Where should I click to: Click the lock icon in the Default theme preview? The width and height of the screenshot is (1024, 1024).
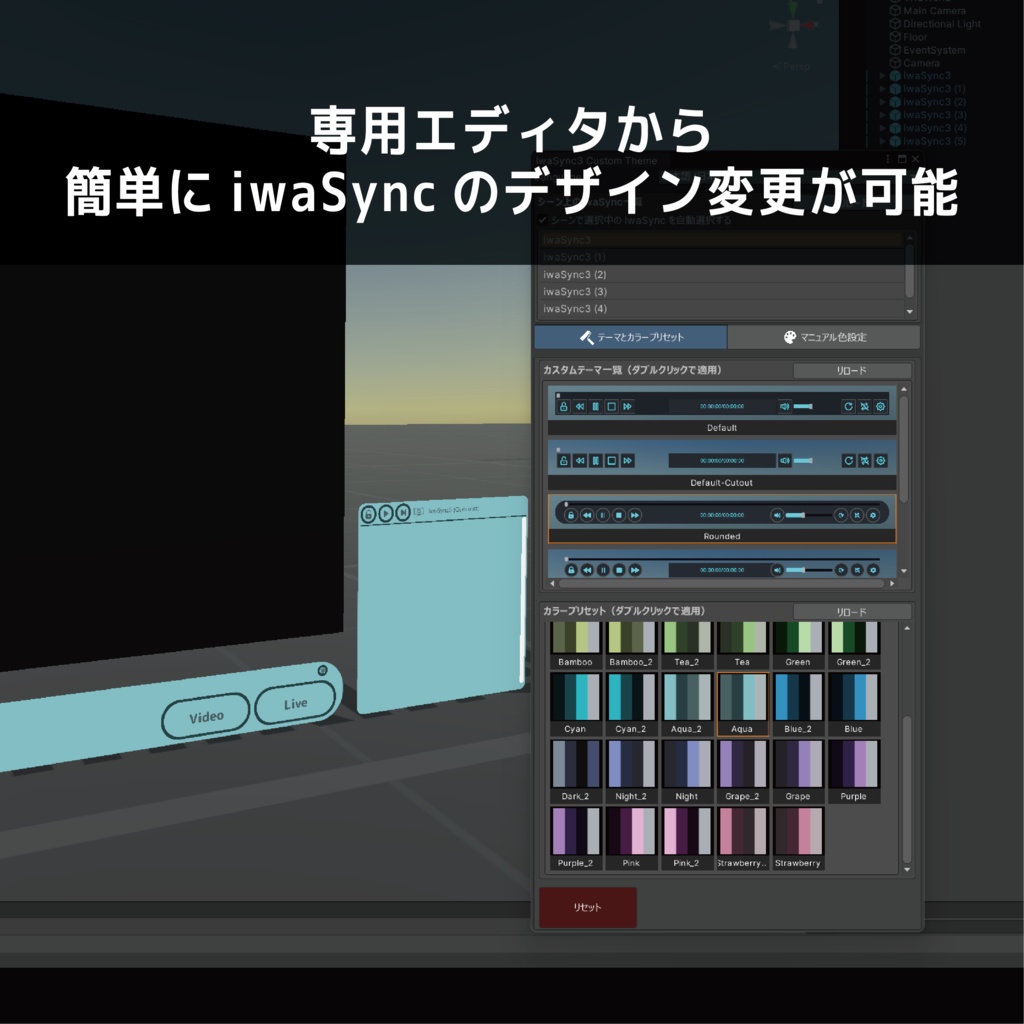point(563,406)
